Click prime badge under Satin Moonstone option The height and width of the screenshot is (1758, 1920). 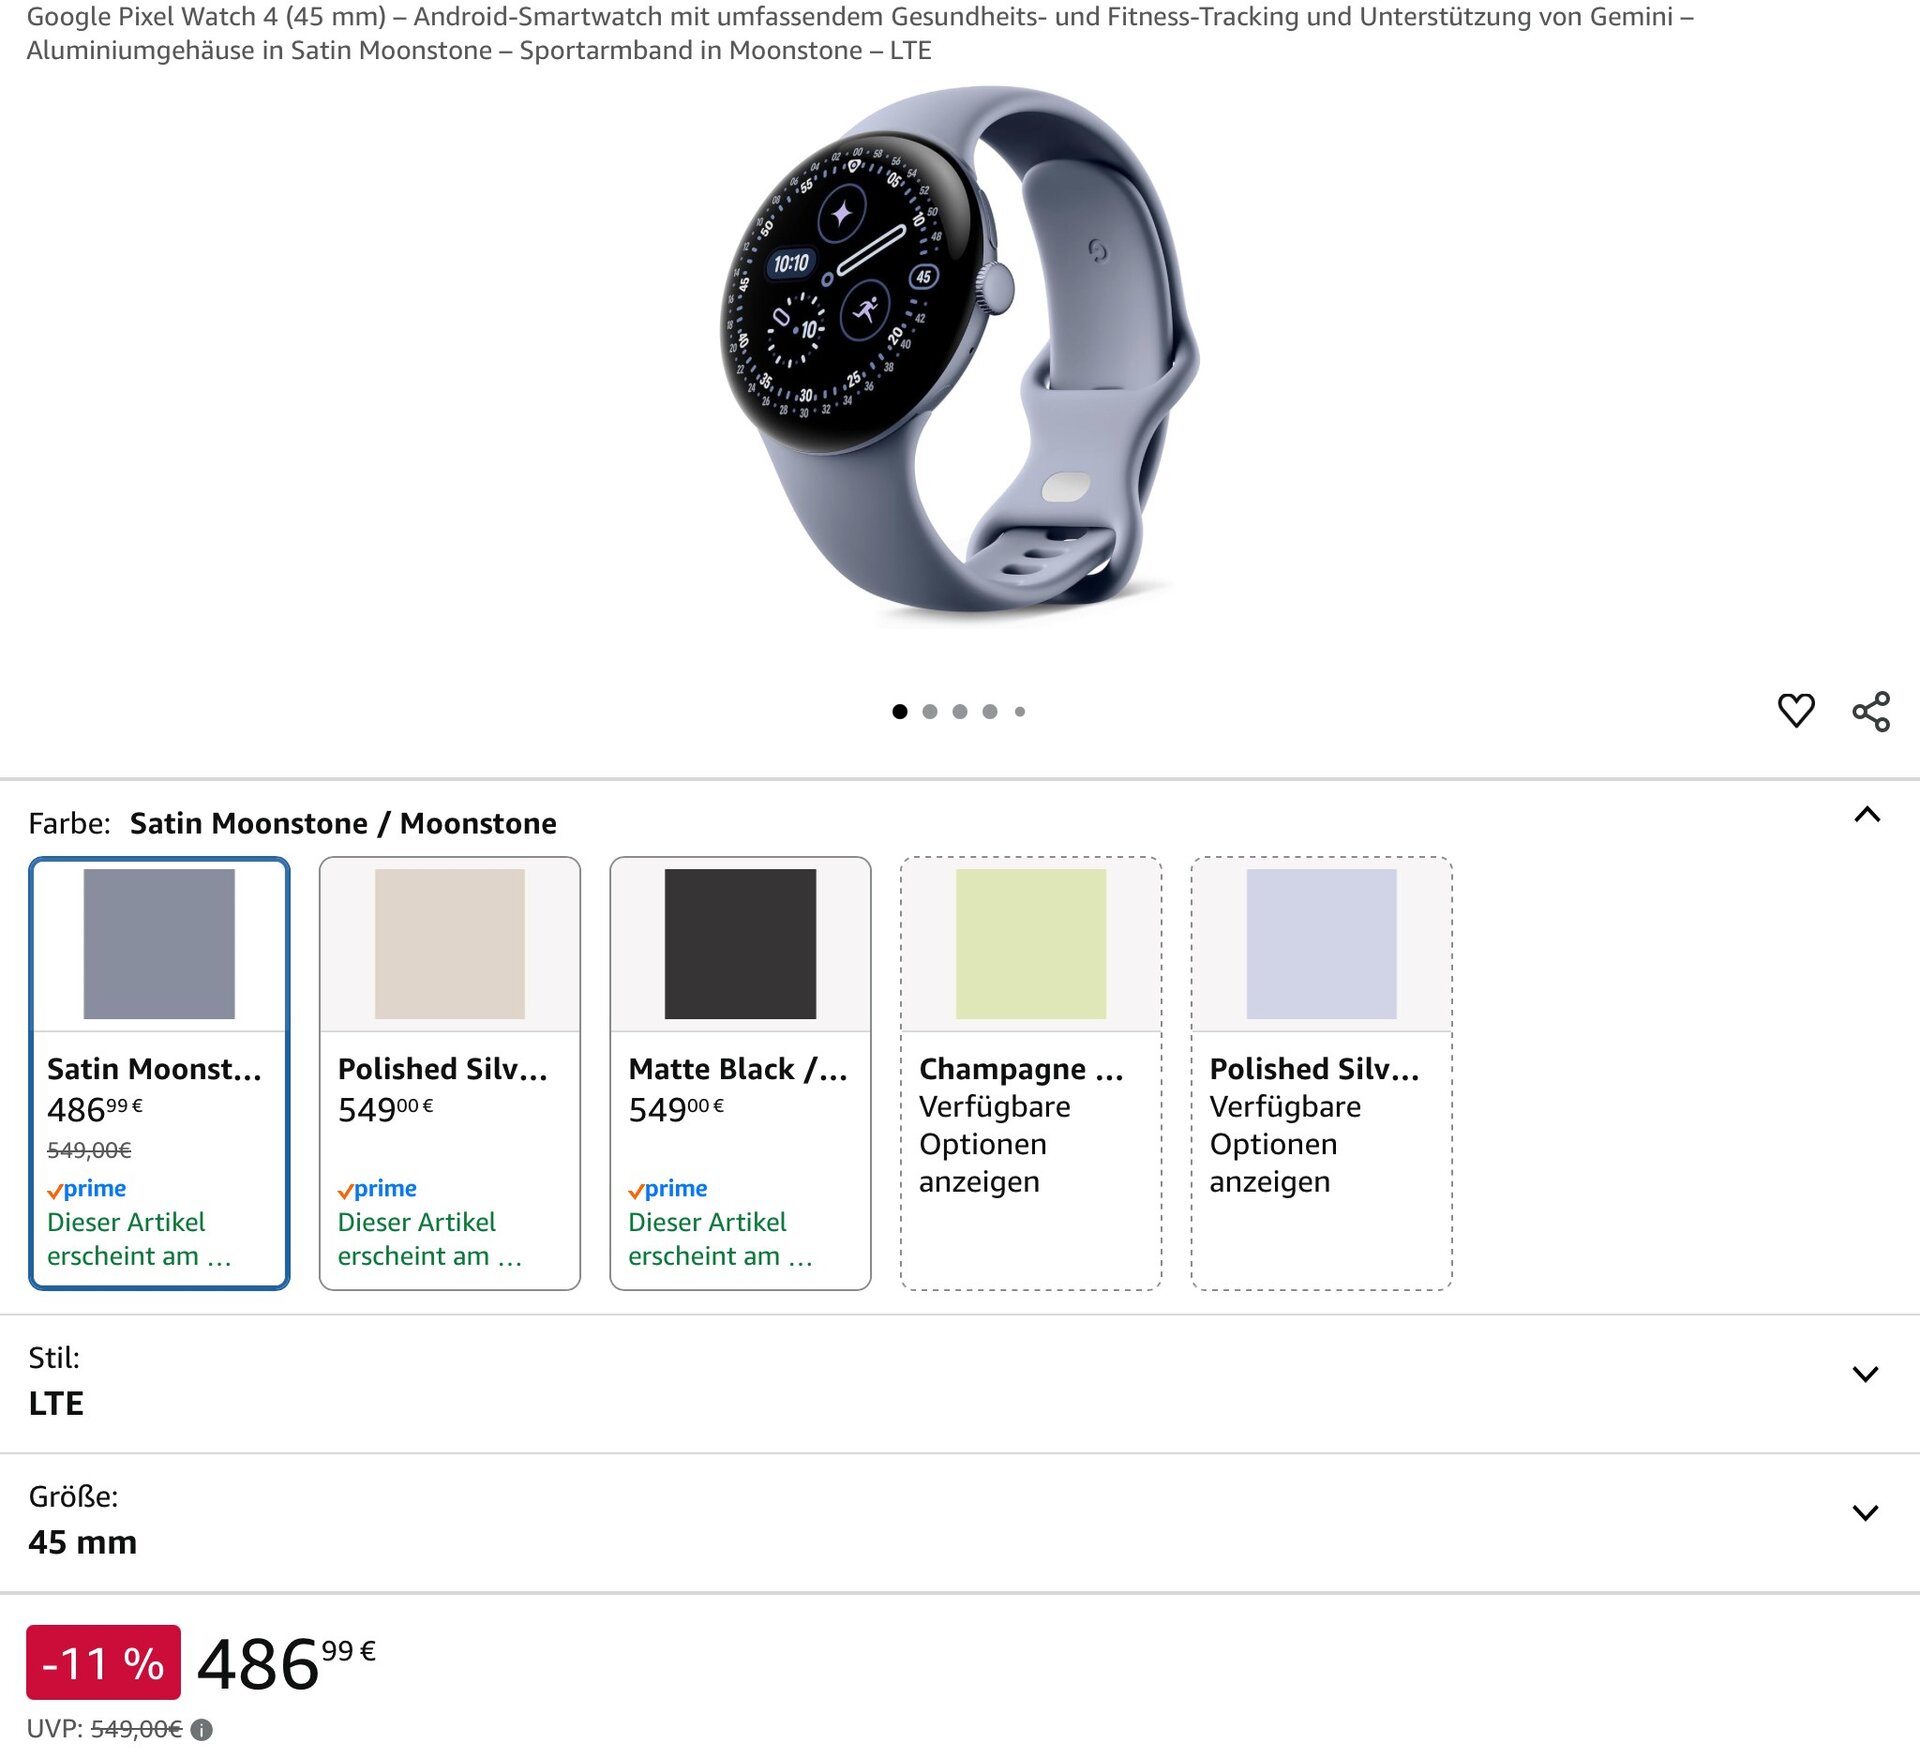coord(87,1189)
